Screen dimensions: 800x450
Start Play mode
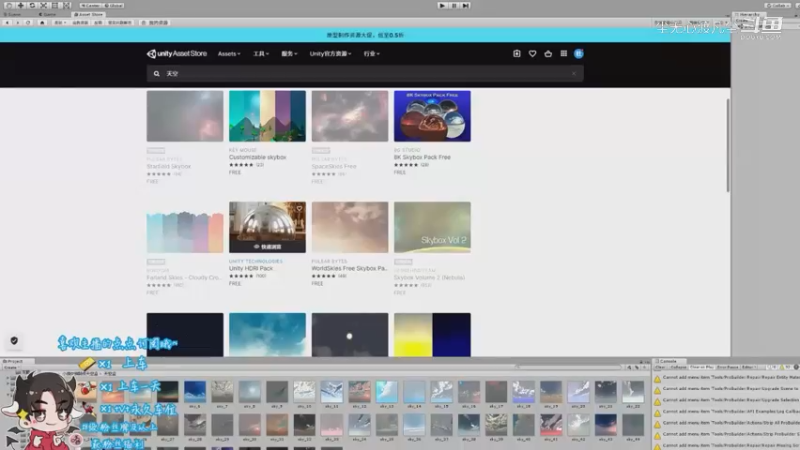coord(442,6)
